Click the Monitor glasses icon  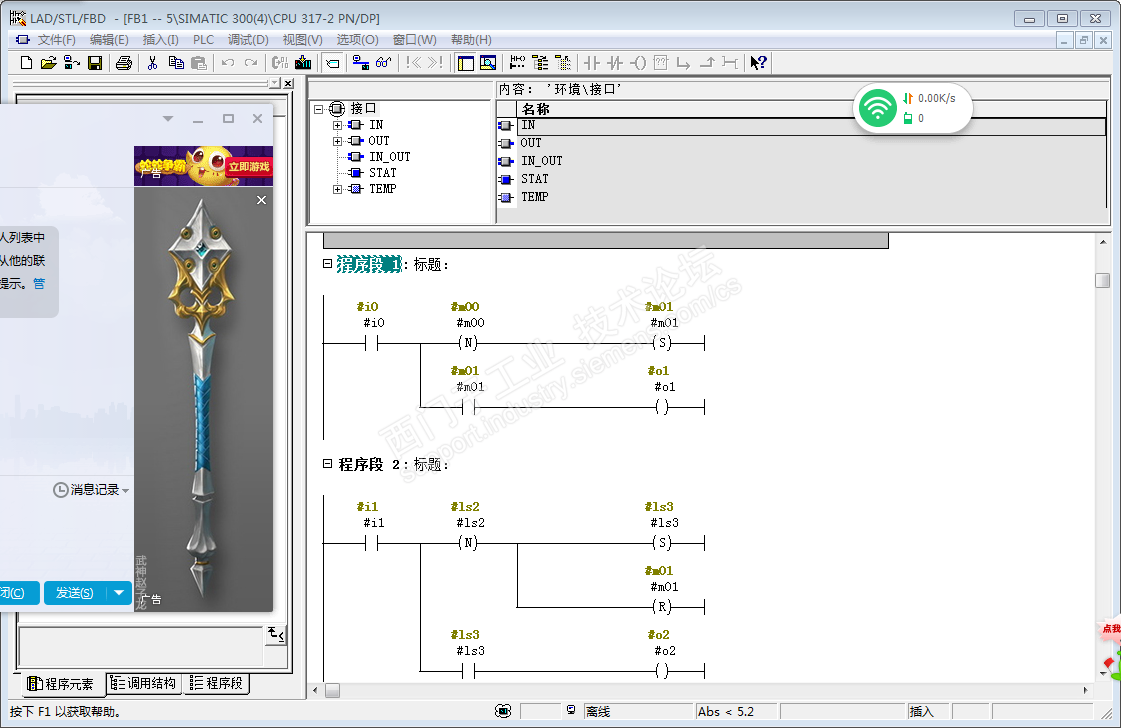click(384, 63)
